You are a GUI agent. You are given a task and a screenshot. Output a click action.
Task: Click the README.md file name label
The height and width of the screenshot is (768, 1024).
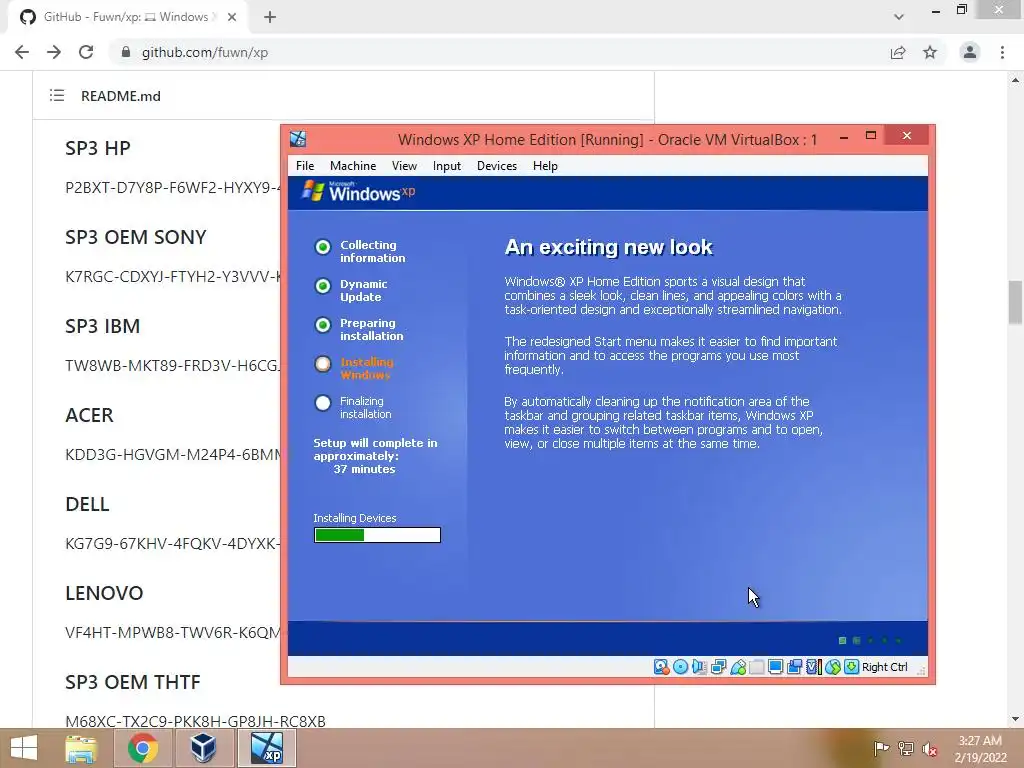click(x=121, y=96)
